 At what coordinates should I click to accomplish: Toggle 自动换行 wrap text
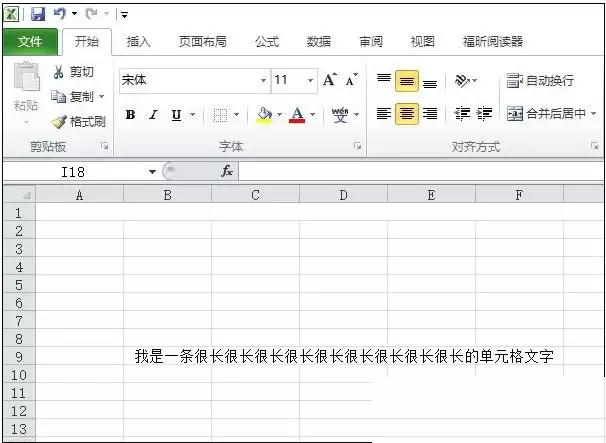(540, 81)
